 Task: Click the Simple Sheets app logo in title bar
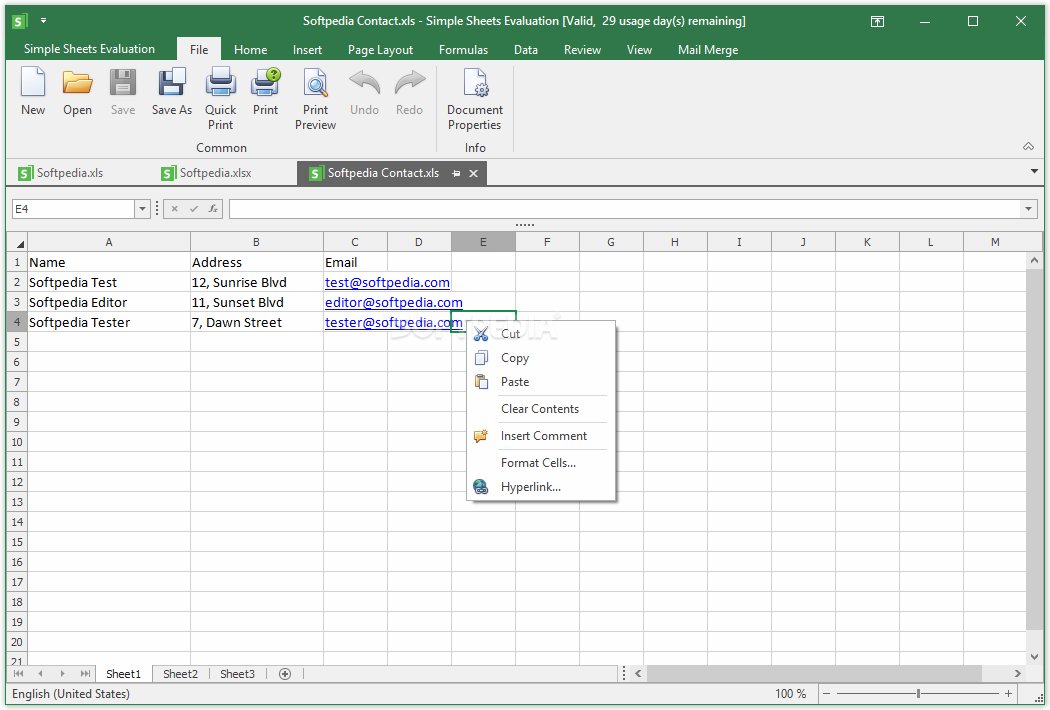pos(19,21)
